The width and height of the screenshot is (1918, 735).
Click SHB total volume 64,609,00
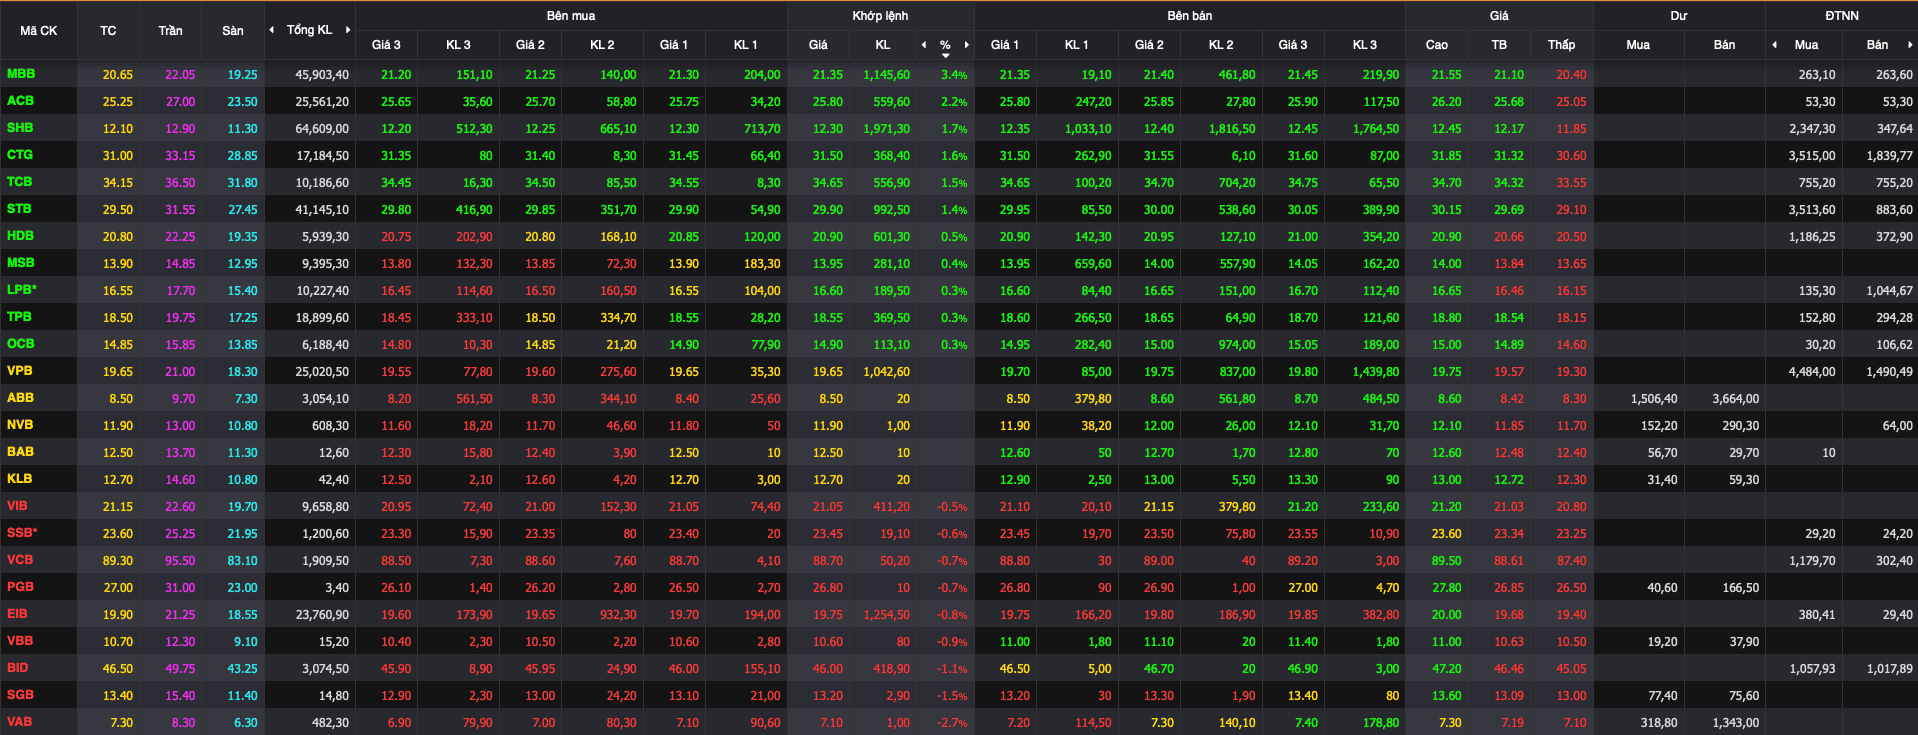click(x=322, y=129)
